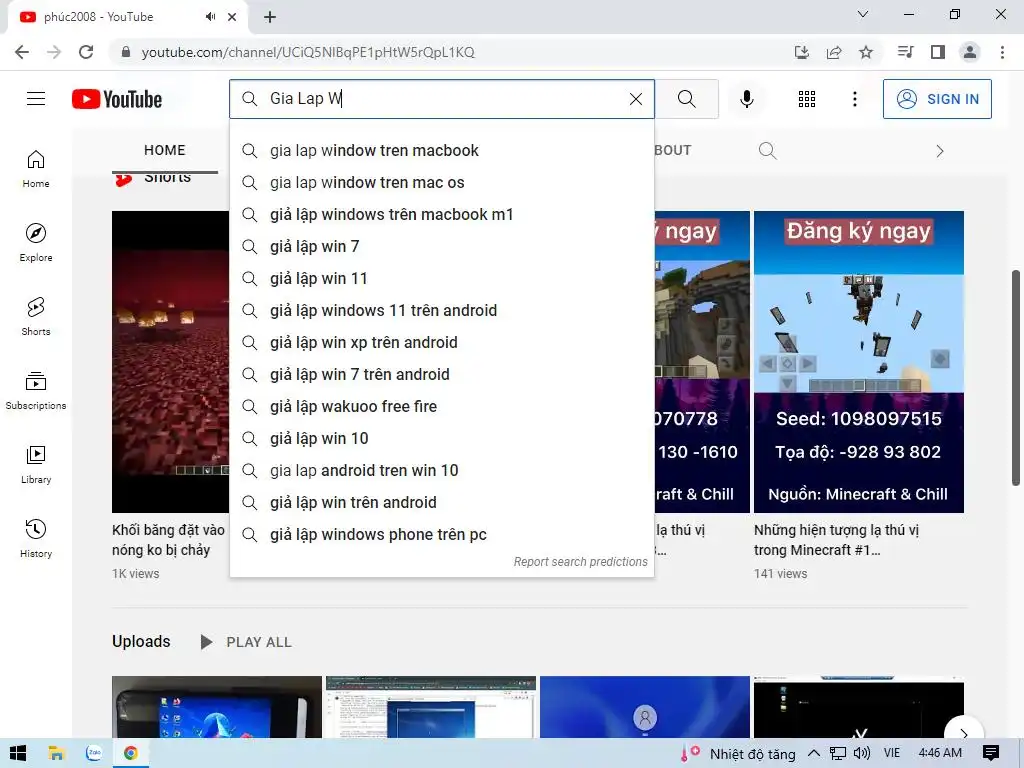Select the channel HOME tab

(x=165, y=150)
